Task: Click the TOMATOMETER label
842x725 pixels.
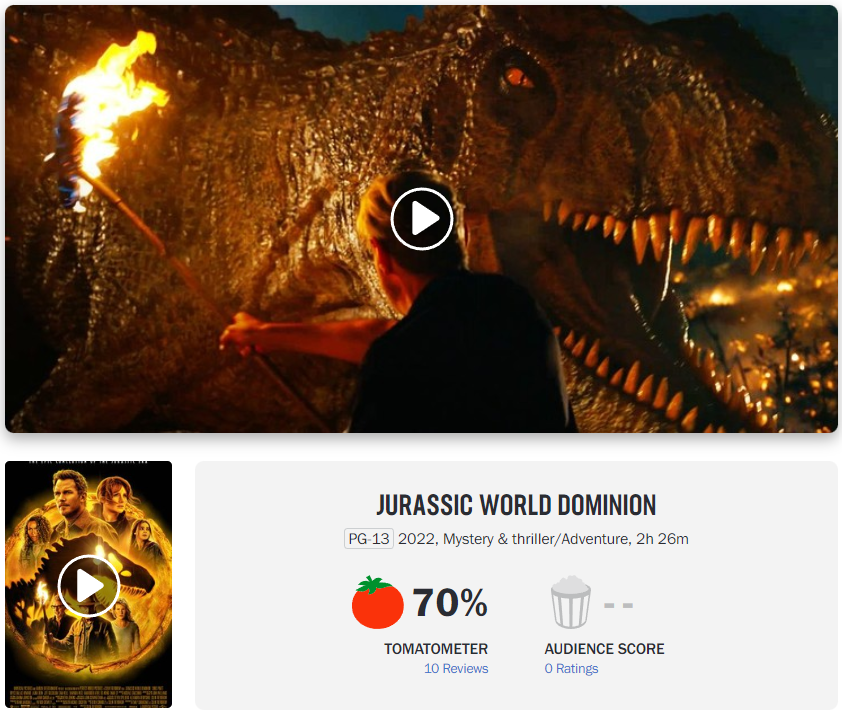Action: click(436, 649)
